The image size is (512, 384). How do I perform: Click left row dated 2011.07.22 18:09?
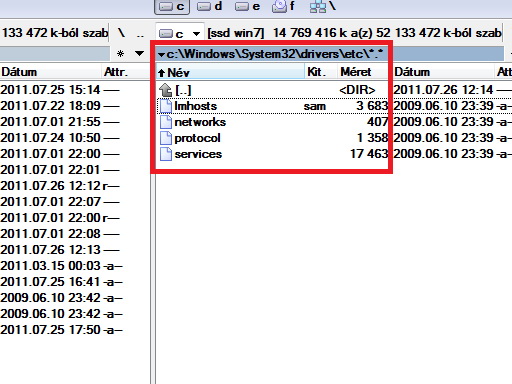point(60,106)
